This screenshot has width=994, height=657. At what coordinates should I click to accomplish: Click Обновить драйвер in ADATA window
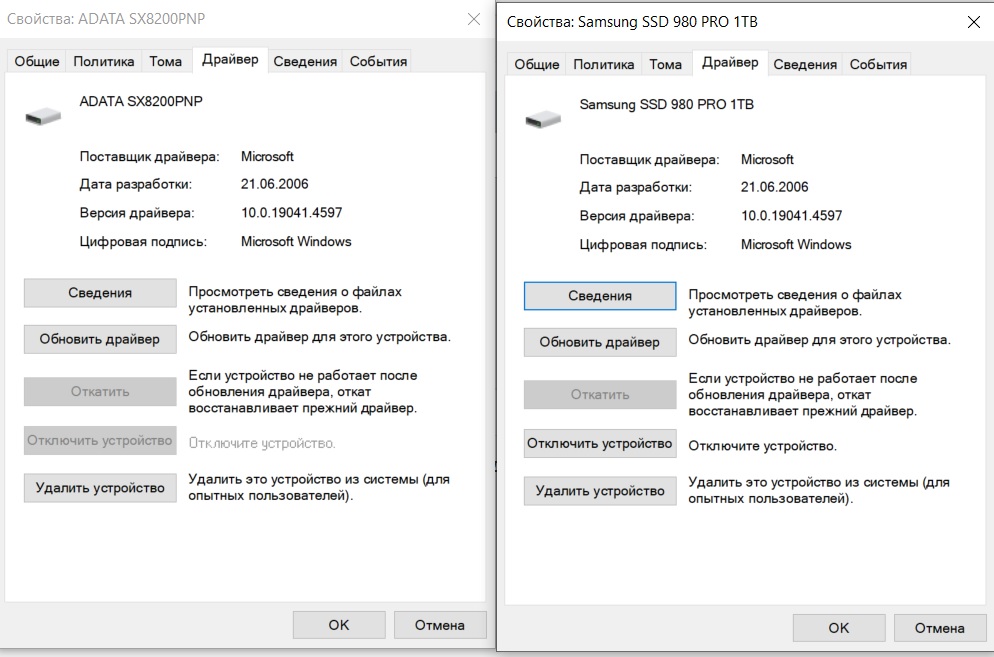click(x=100, y=339)
